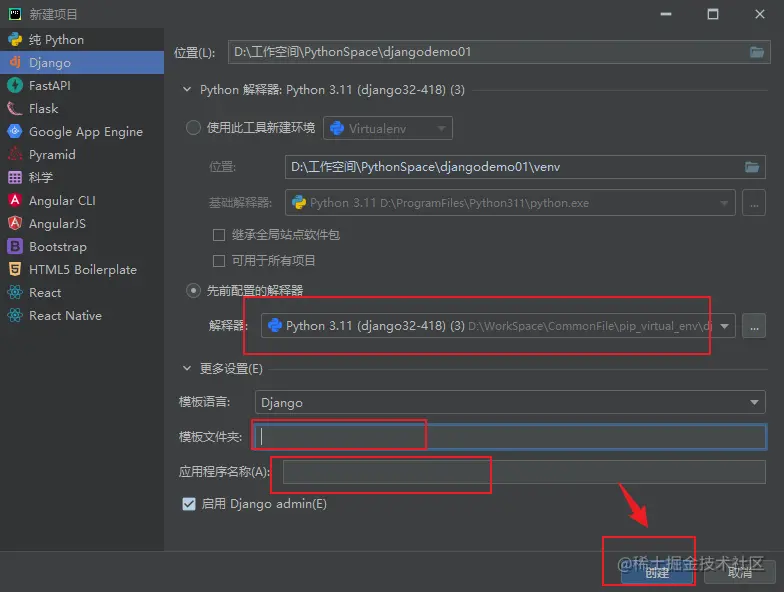Select Pyramid project type
This screenshot has width=784, height=592.
82,154
